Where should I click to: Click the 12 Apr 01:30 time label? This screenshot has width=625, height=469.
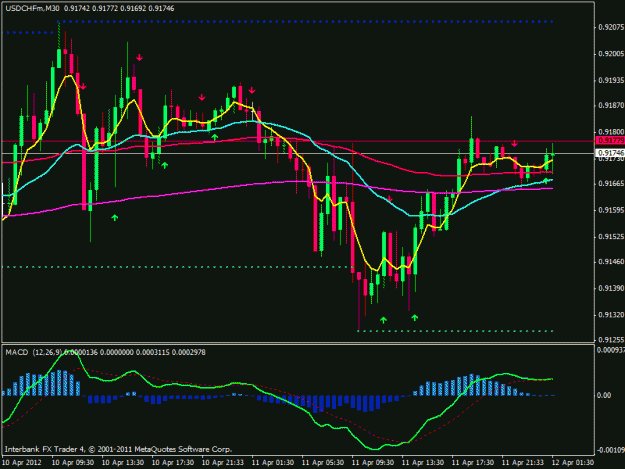click(573, 463)
